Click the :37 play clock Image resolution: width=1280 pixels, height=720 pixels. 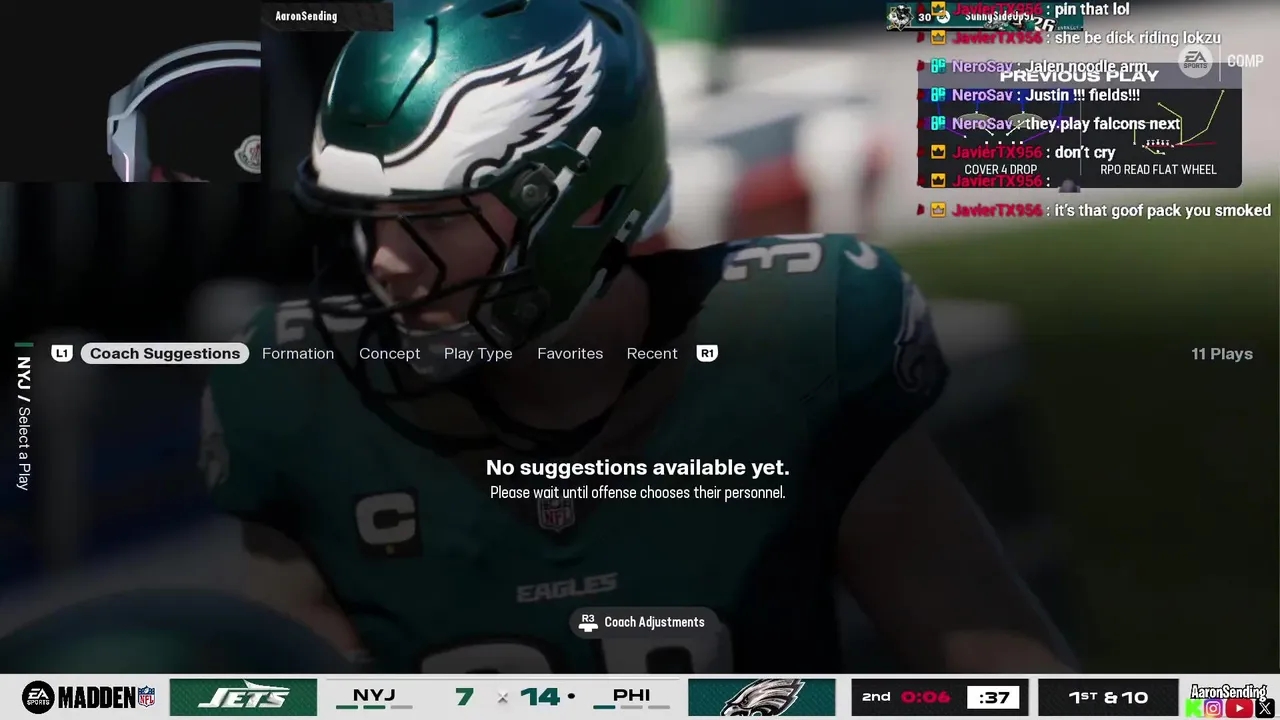pyautogui.click(x=993, y=697)
